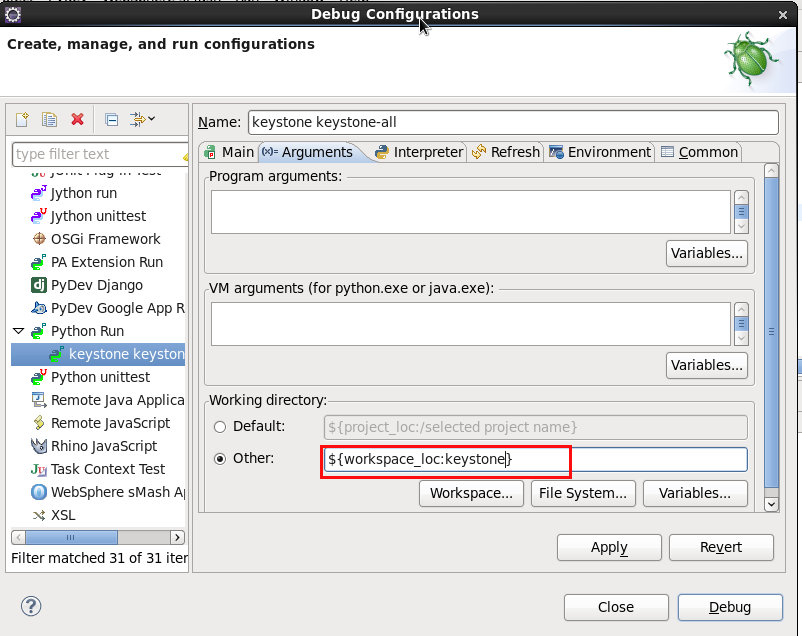Collapse the Python Run tree node
The image size is (802, 636).
(18, 331)
